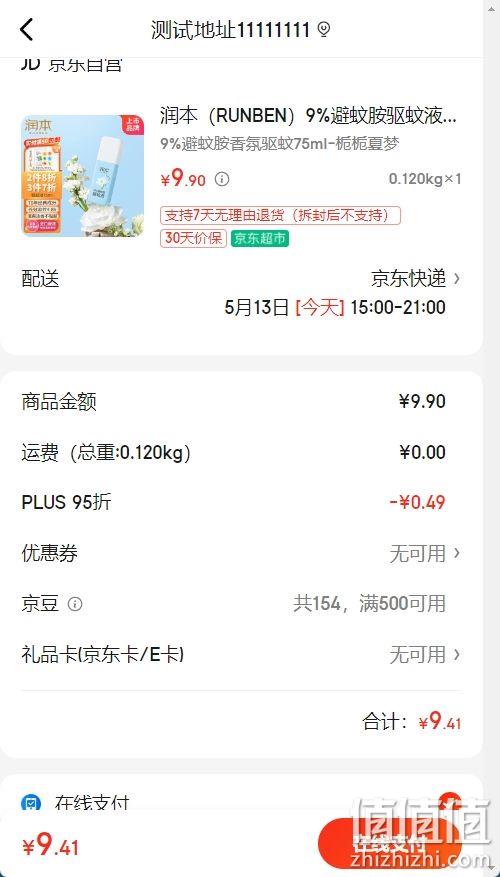Tap the 在线支付 payment method icon
500x877 pixels.
[x=31, y=804]
